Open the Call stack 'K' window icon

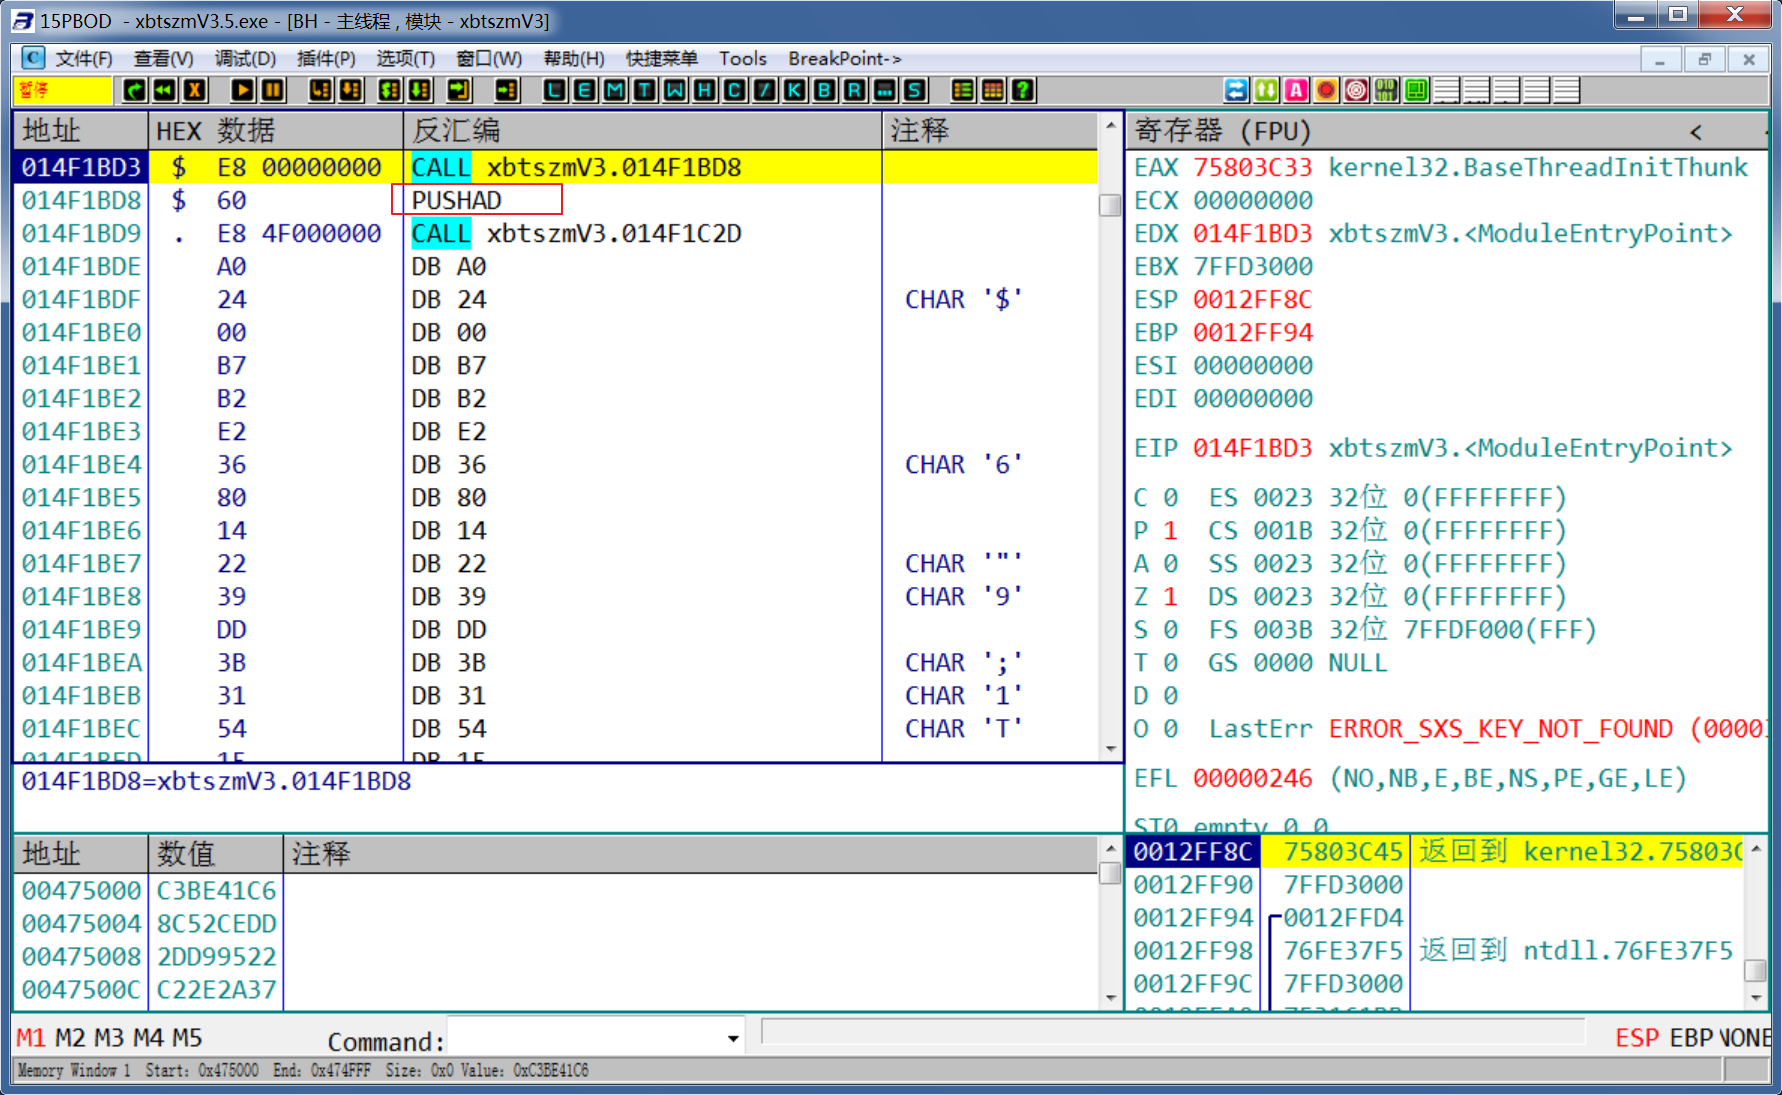tap(794, 91)
